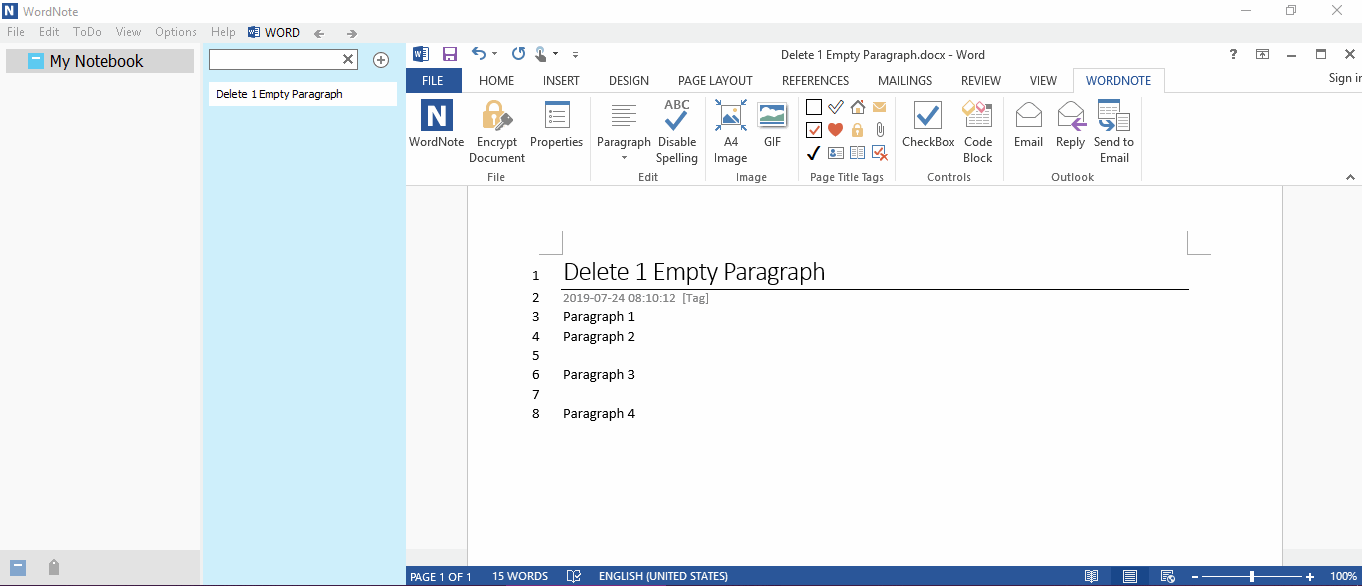The width and height of the screenshot is (1362, 586).
Task: Apply the black checkmark title tag
Action: pyautogui.click(x=813, y=153)
